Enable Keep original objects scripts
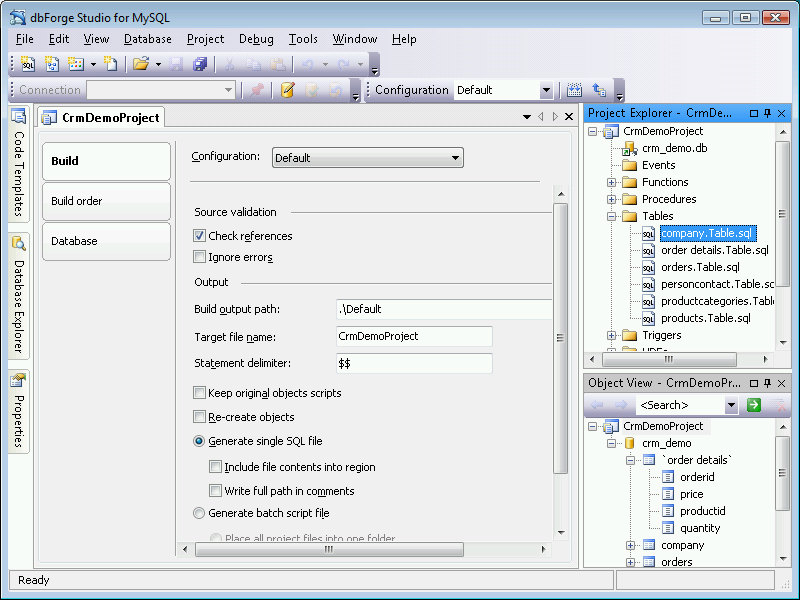The height and width of the screenshot is (600, 800). coord(199,393)
